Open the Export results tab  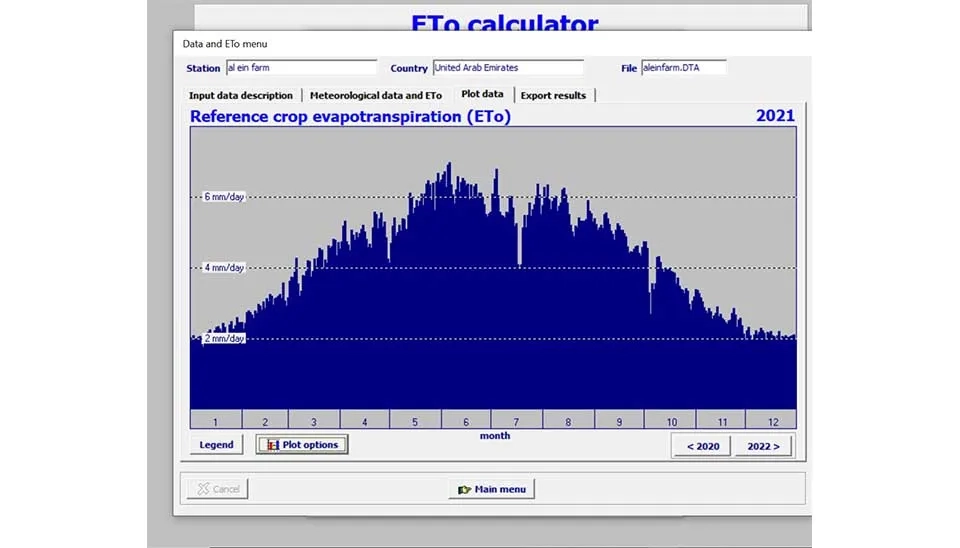point(553,95)
